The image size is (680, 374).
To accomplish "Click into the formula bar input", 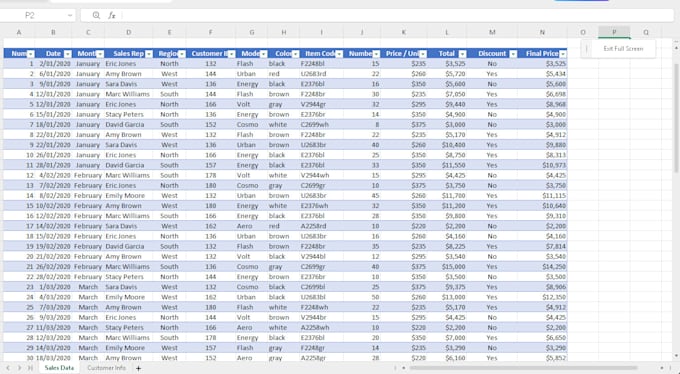I will click(x=397, y=15).
